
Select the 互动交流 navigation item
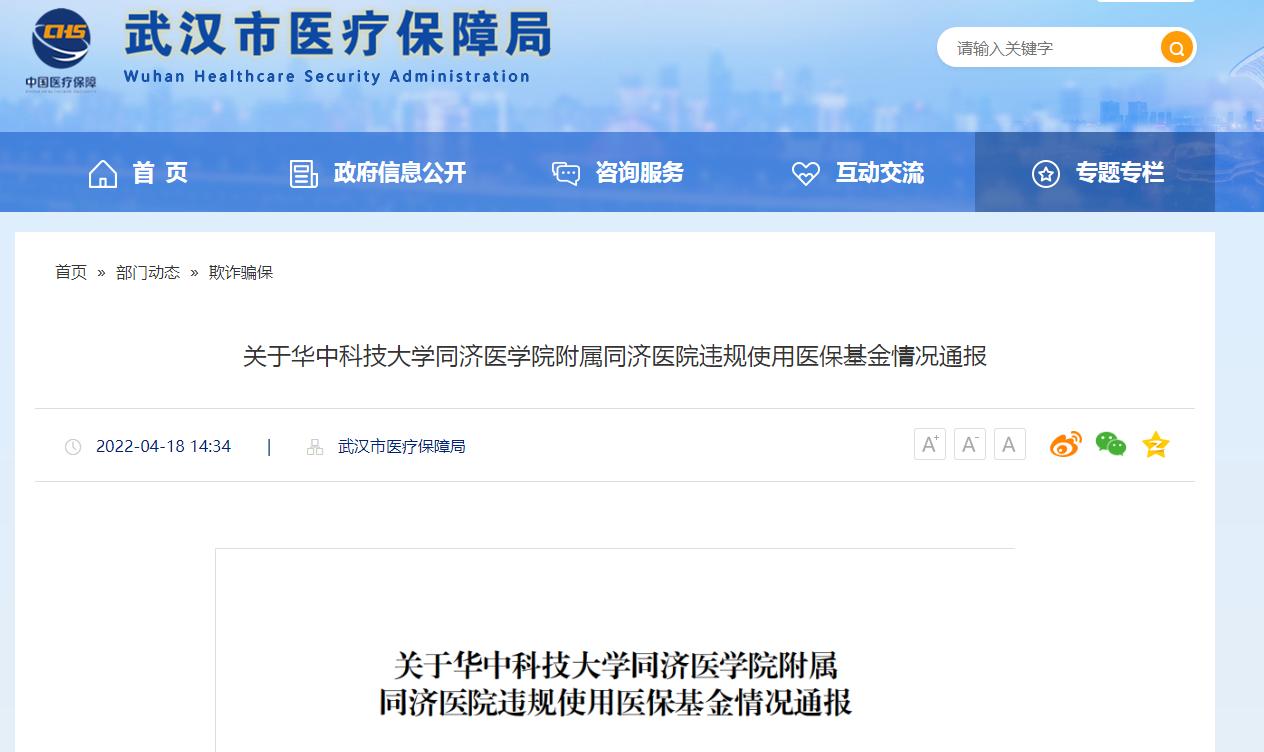(879, 173)
